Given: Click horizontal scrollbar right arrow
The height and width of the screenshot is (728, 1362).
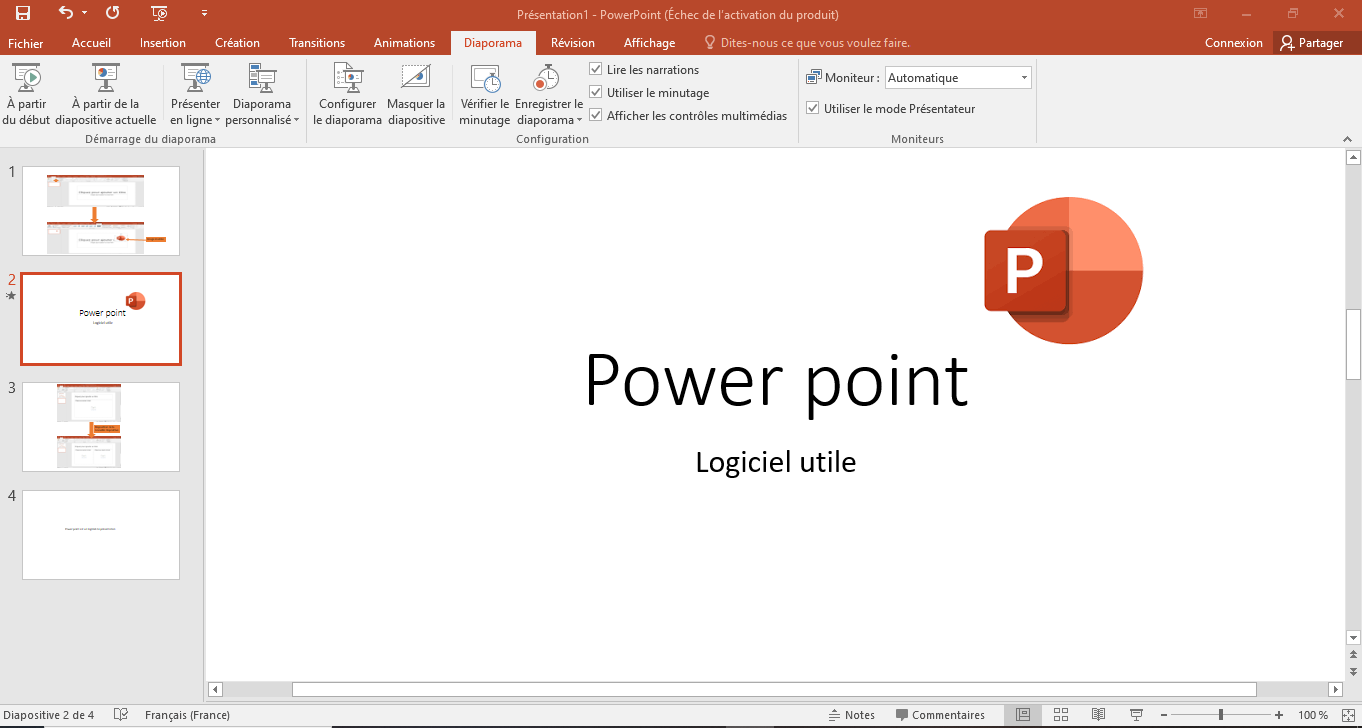Looking at the screenshot, I should [x=1335, y=690].
